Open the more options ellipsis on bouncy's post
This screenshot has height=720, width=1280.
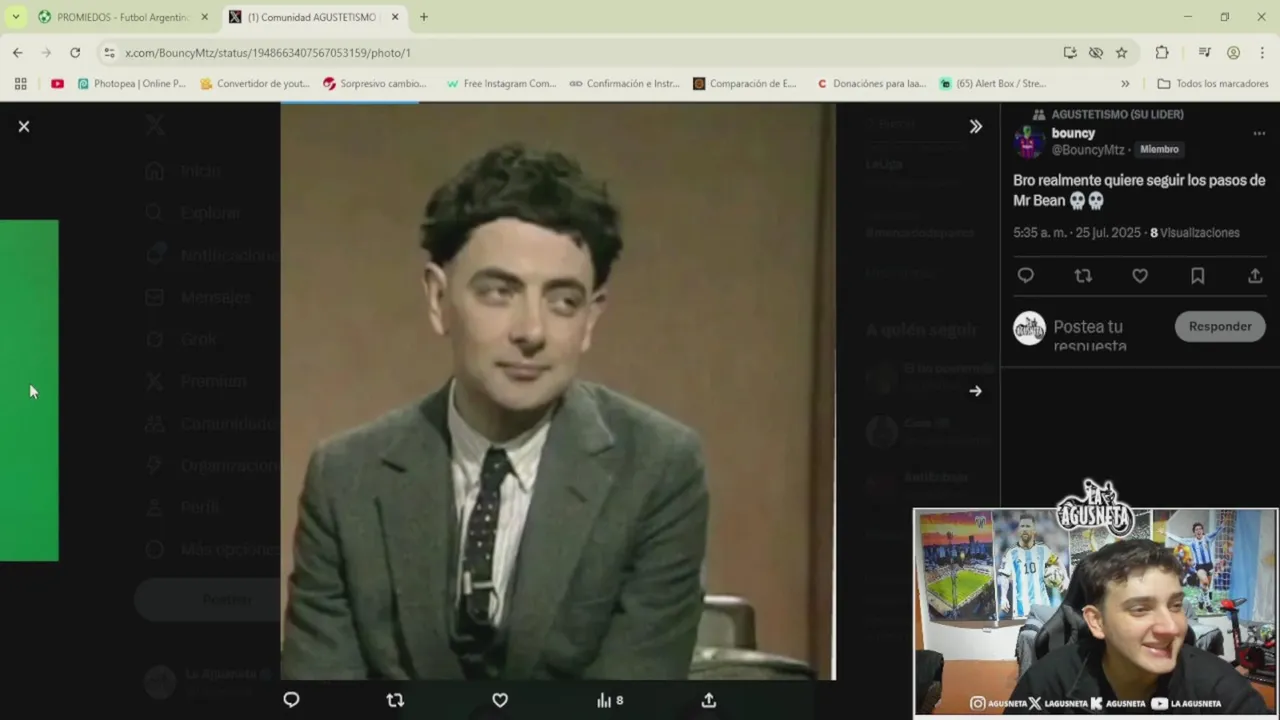(1259, 133)
